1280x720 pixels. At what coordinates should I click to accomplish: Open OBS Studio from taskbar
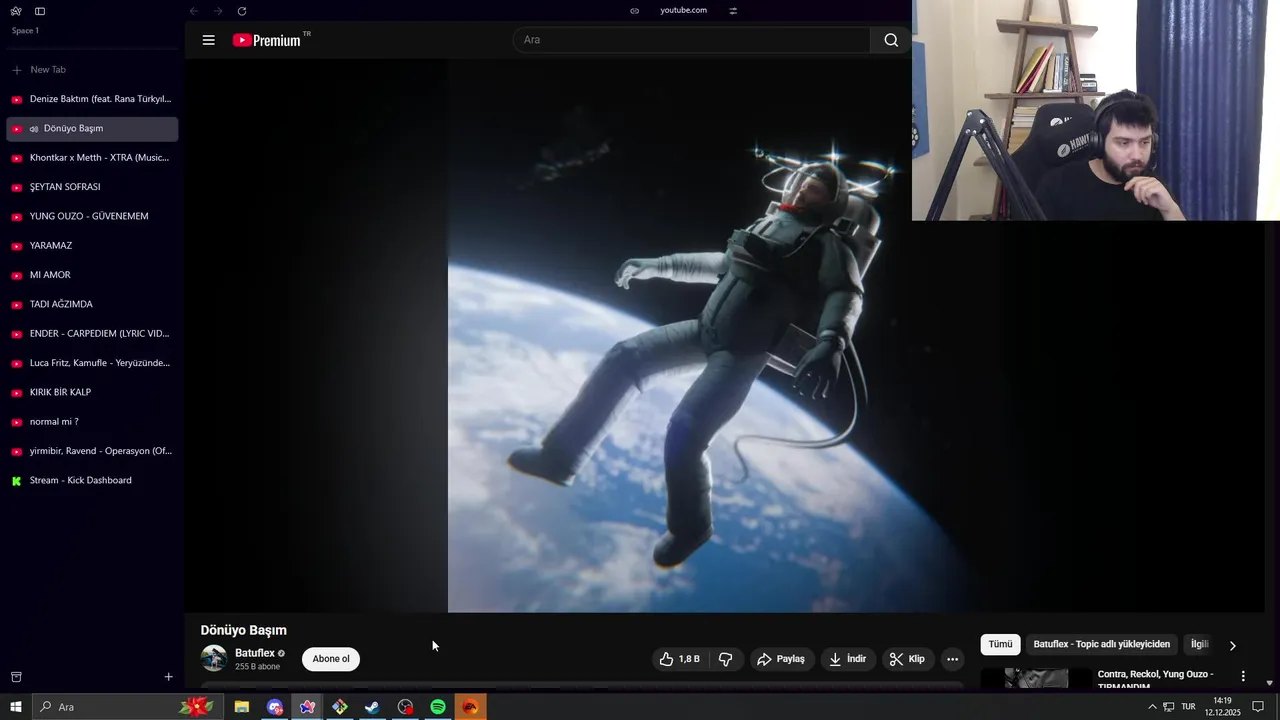click(405, 707)
